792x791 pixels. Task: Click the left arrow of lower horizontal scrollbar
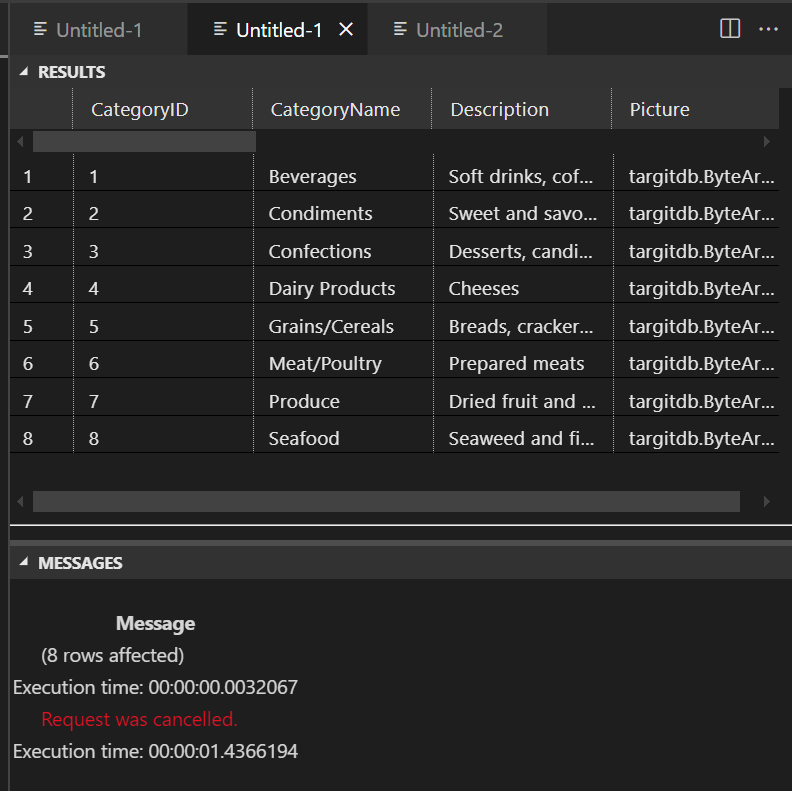(20, 502)
